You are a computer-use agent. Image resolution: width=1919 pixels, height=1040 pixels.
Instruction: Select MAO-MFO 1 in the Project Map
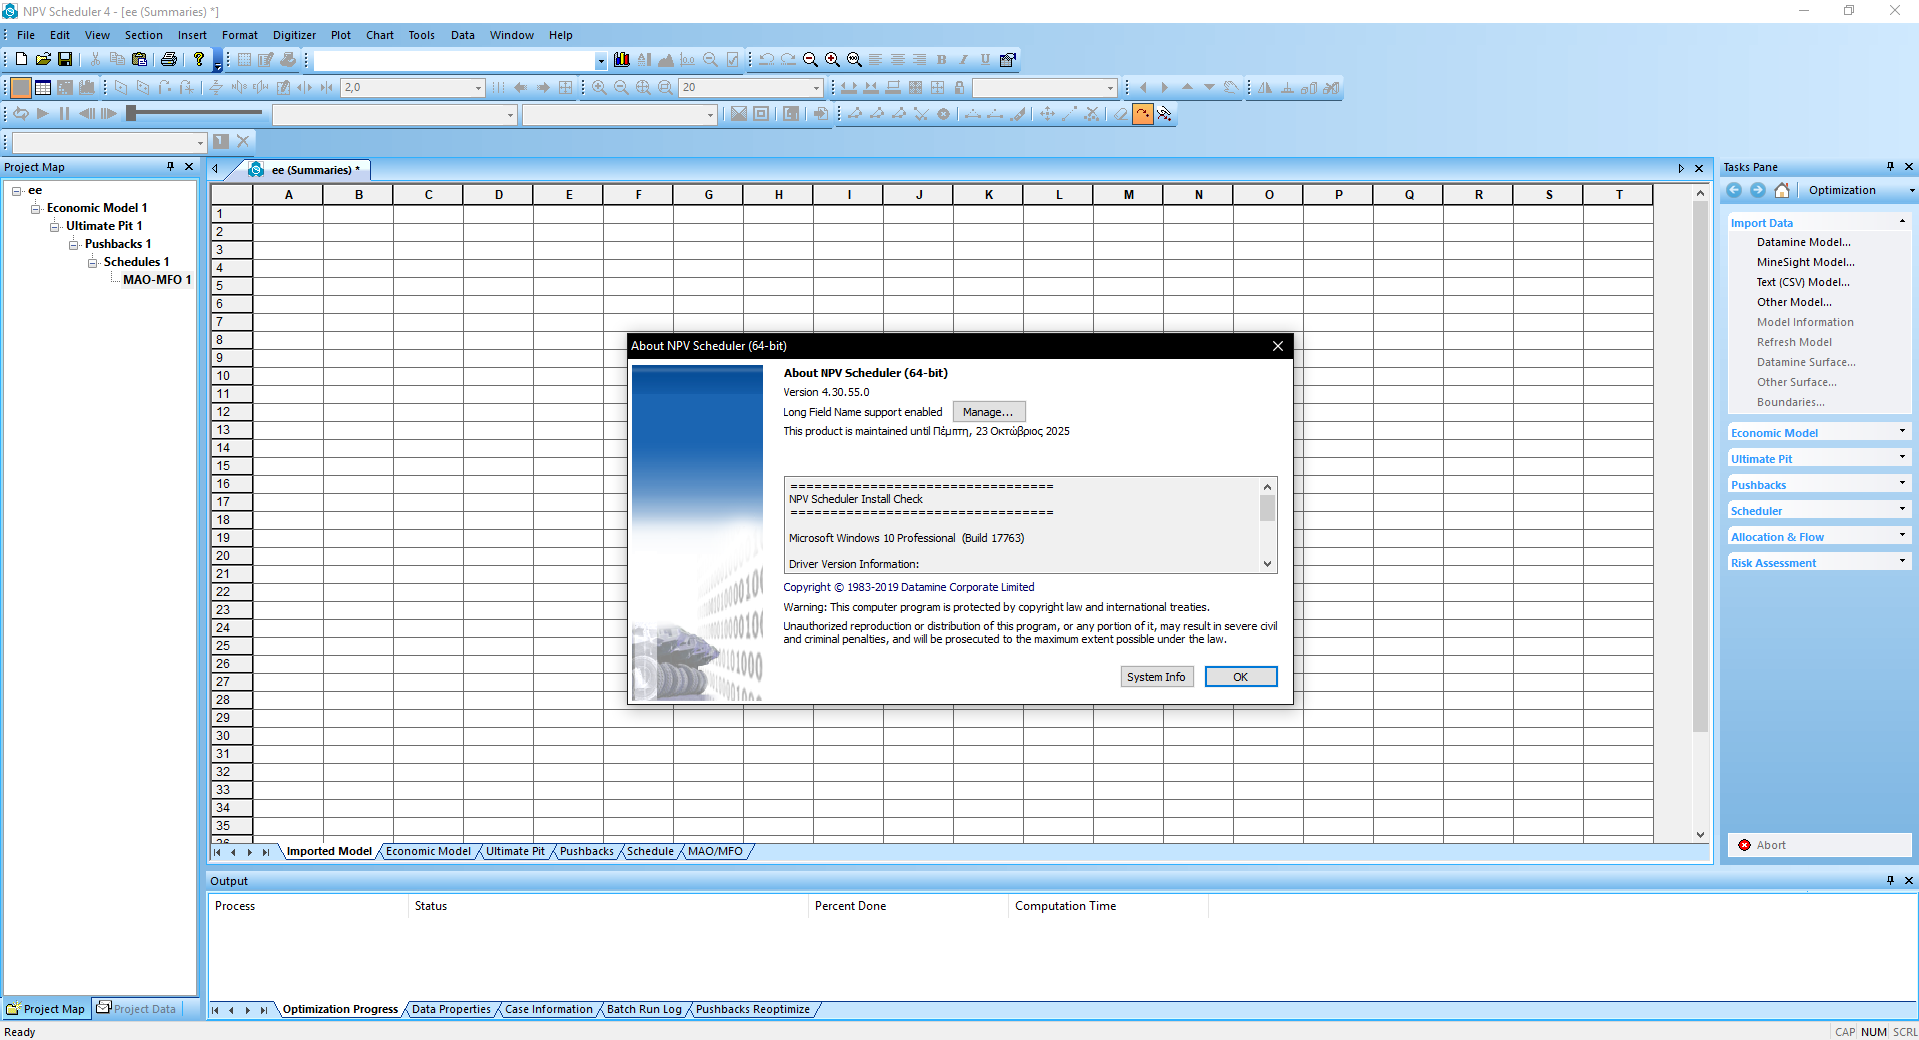[x=156, y=280]
